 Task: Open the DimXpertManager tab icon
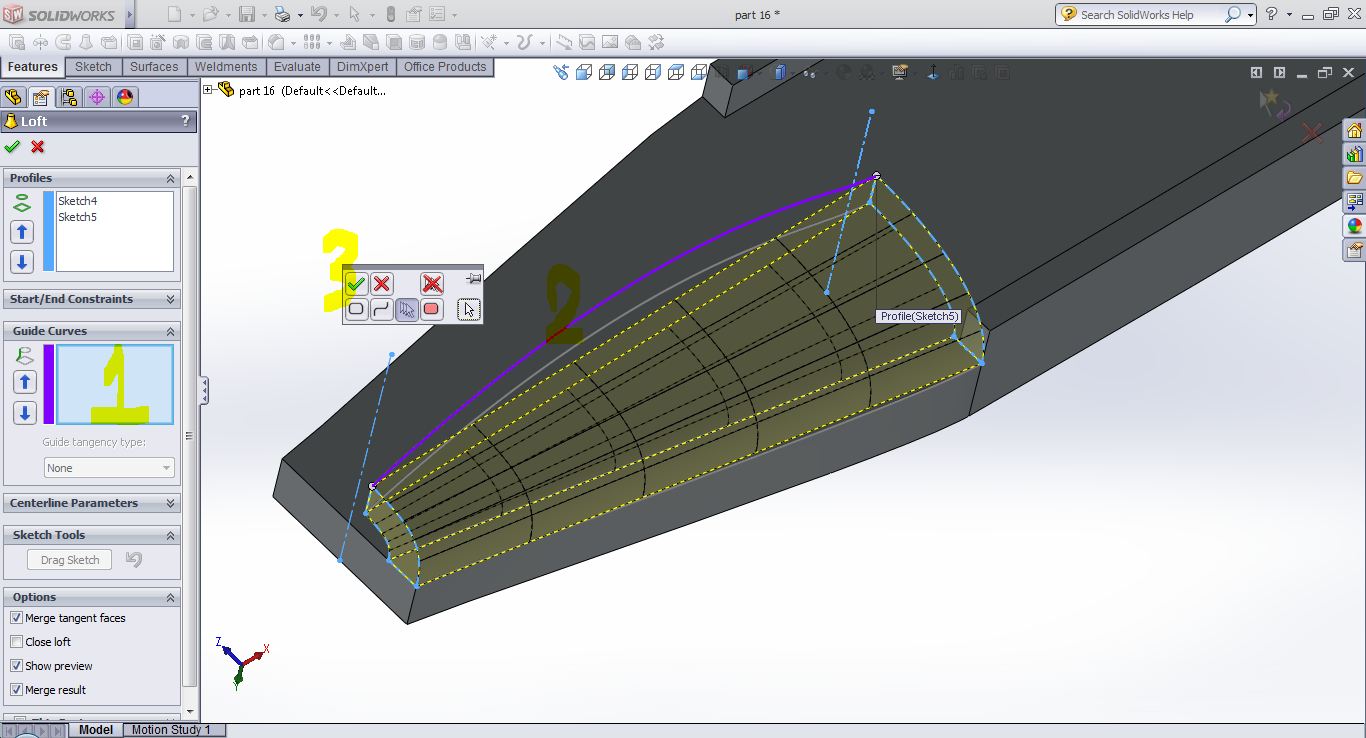pos(96,97)
